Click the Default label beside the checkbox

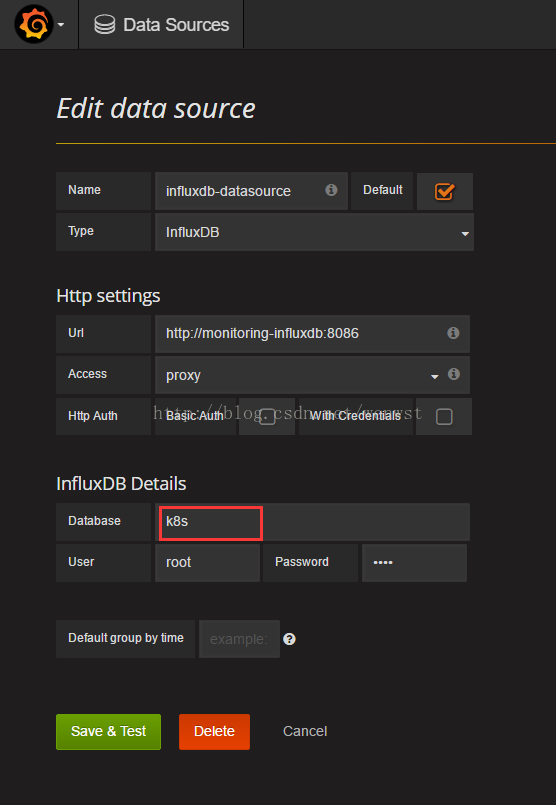point(382,190)
